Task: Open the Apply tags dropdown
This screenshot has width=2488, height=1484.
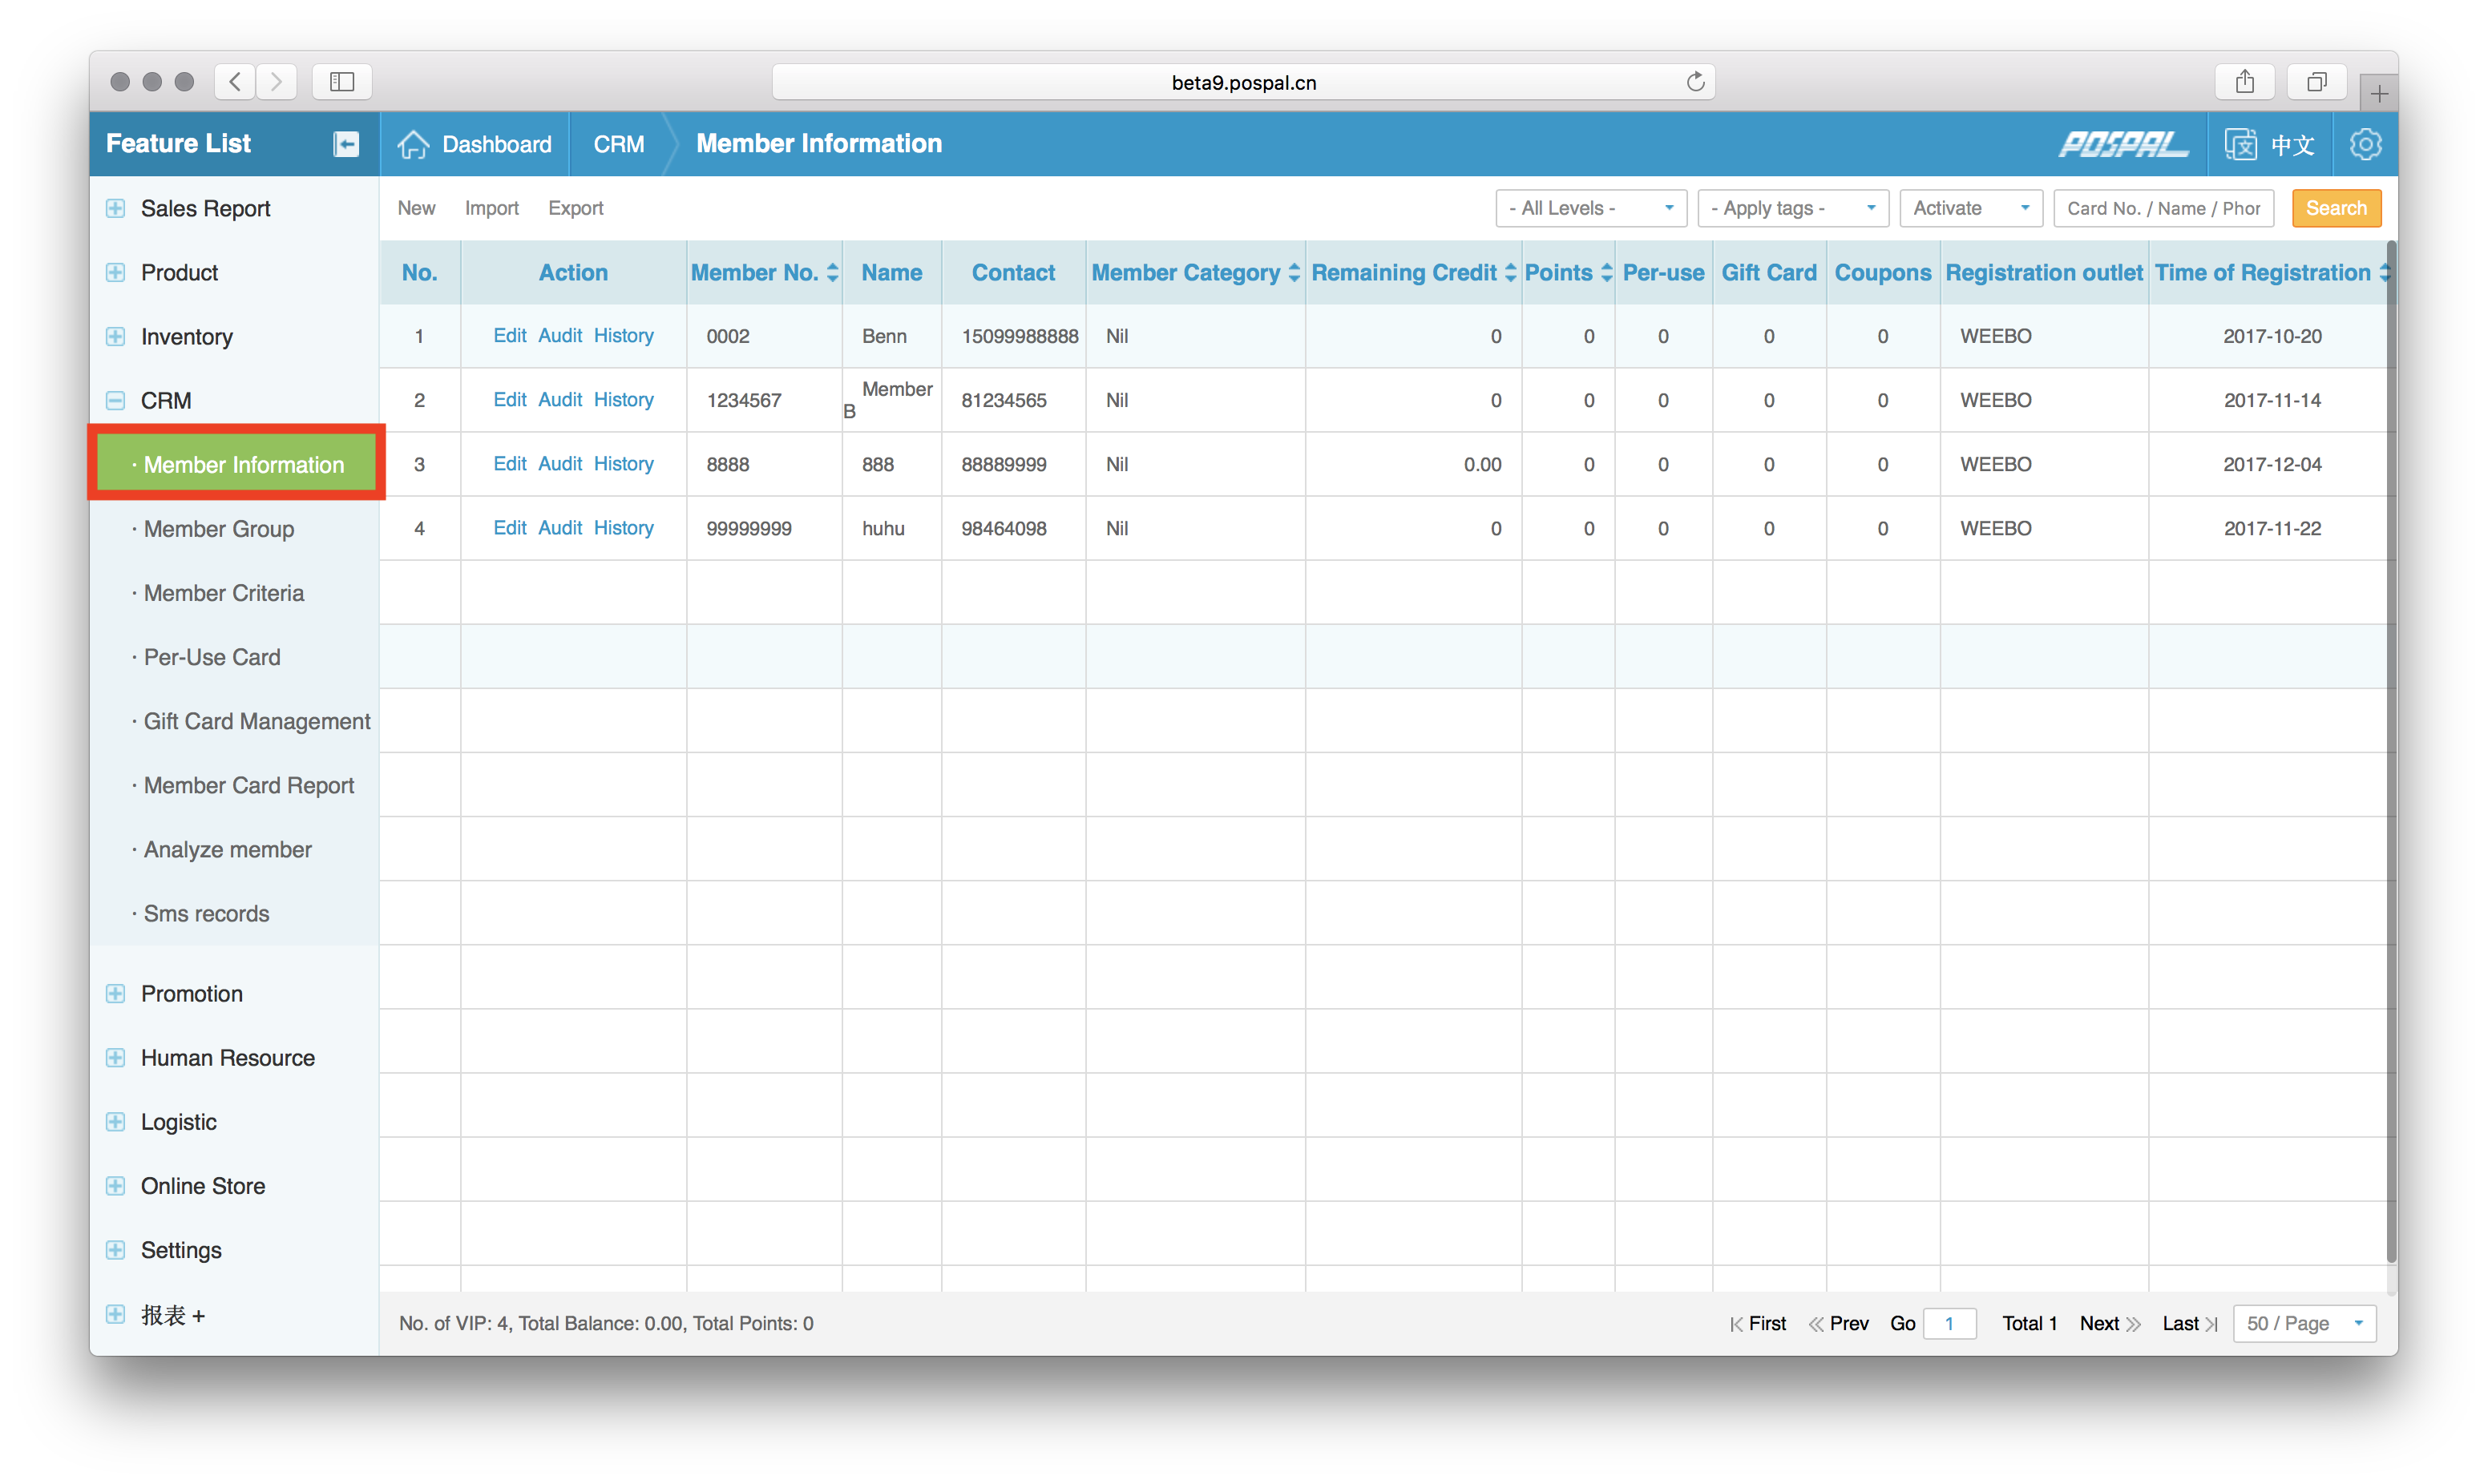Action: [x=1792, y=208]
